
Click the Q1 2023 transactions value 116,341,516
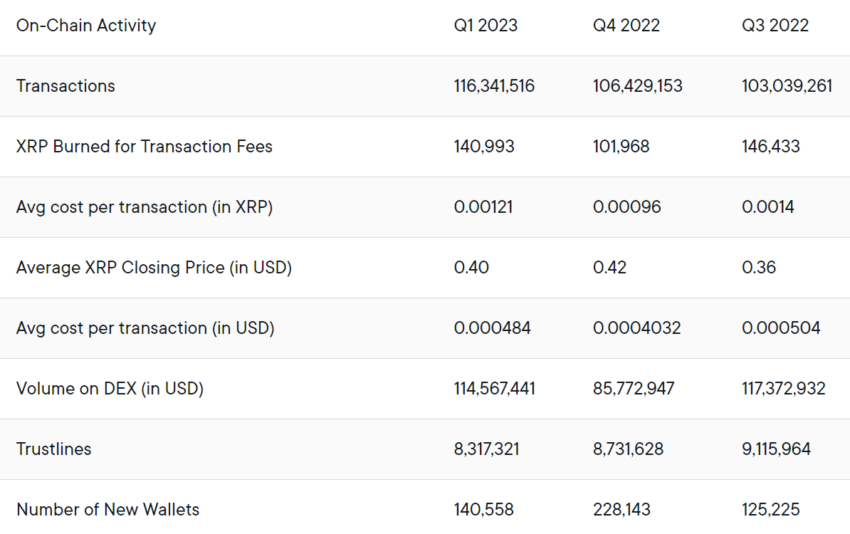point(494,86)
